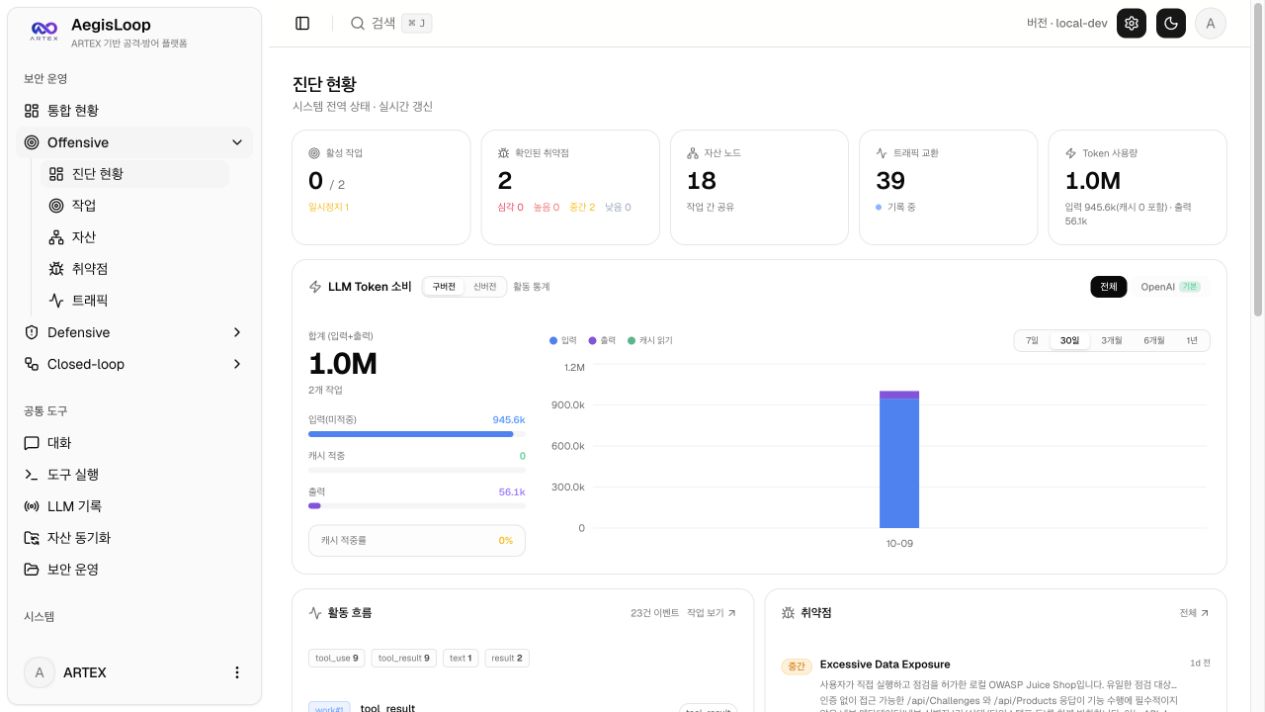Open 자산 network icon in sidebar
Screen dimensions: 1265x712
(x=56, y=237)
